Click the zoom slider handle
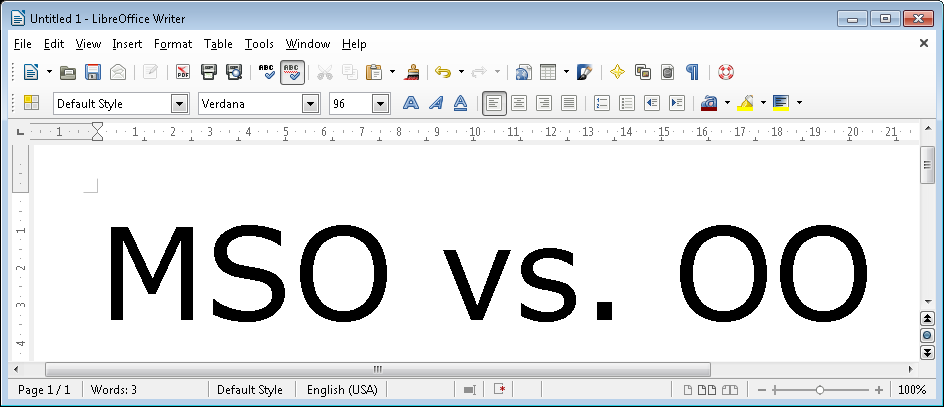 point(819,390)
